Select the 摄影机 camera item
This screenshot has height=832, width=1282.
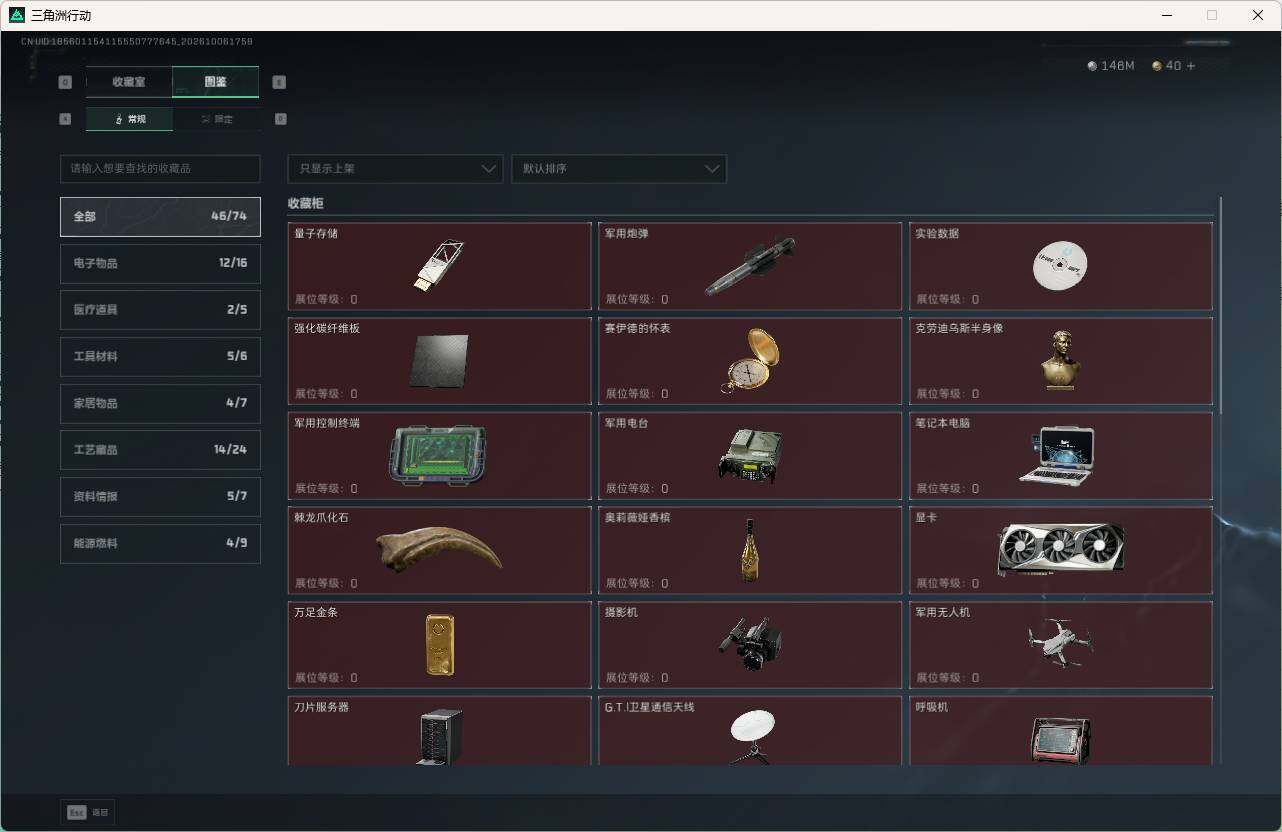(750, 645)
